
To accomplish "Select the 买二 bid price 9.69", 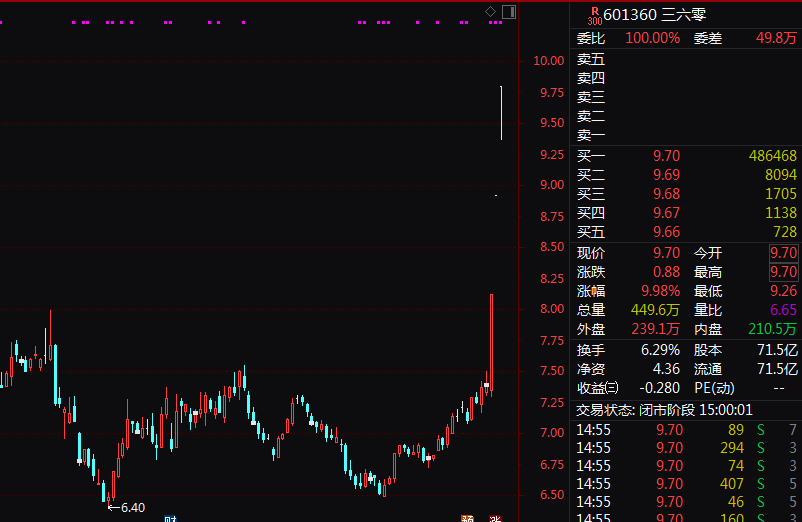I will (x=666, y=175).
